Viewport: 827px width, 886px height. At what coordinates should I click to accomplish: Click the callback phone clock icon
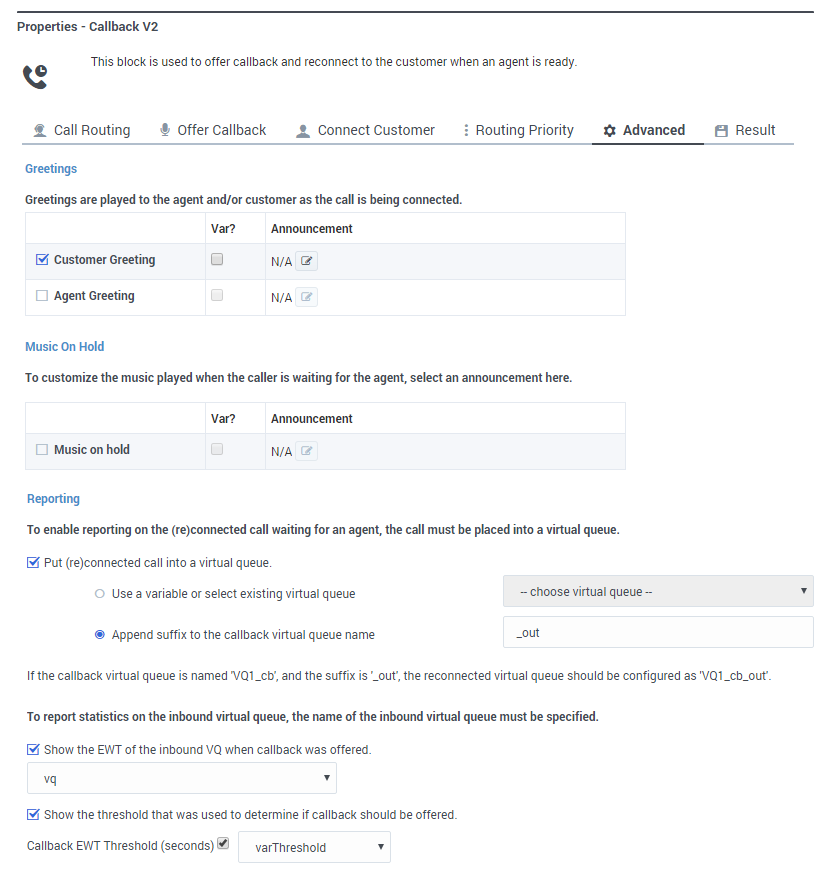click(35, 76)
